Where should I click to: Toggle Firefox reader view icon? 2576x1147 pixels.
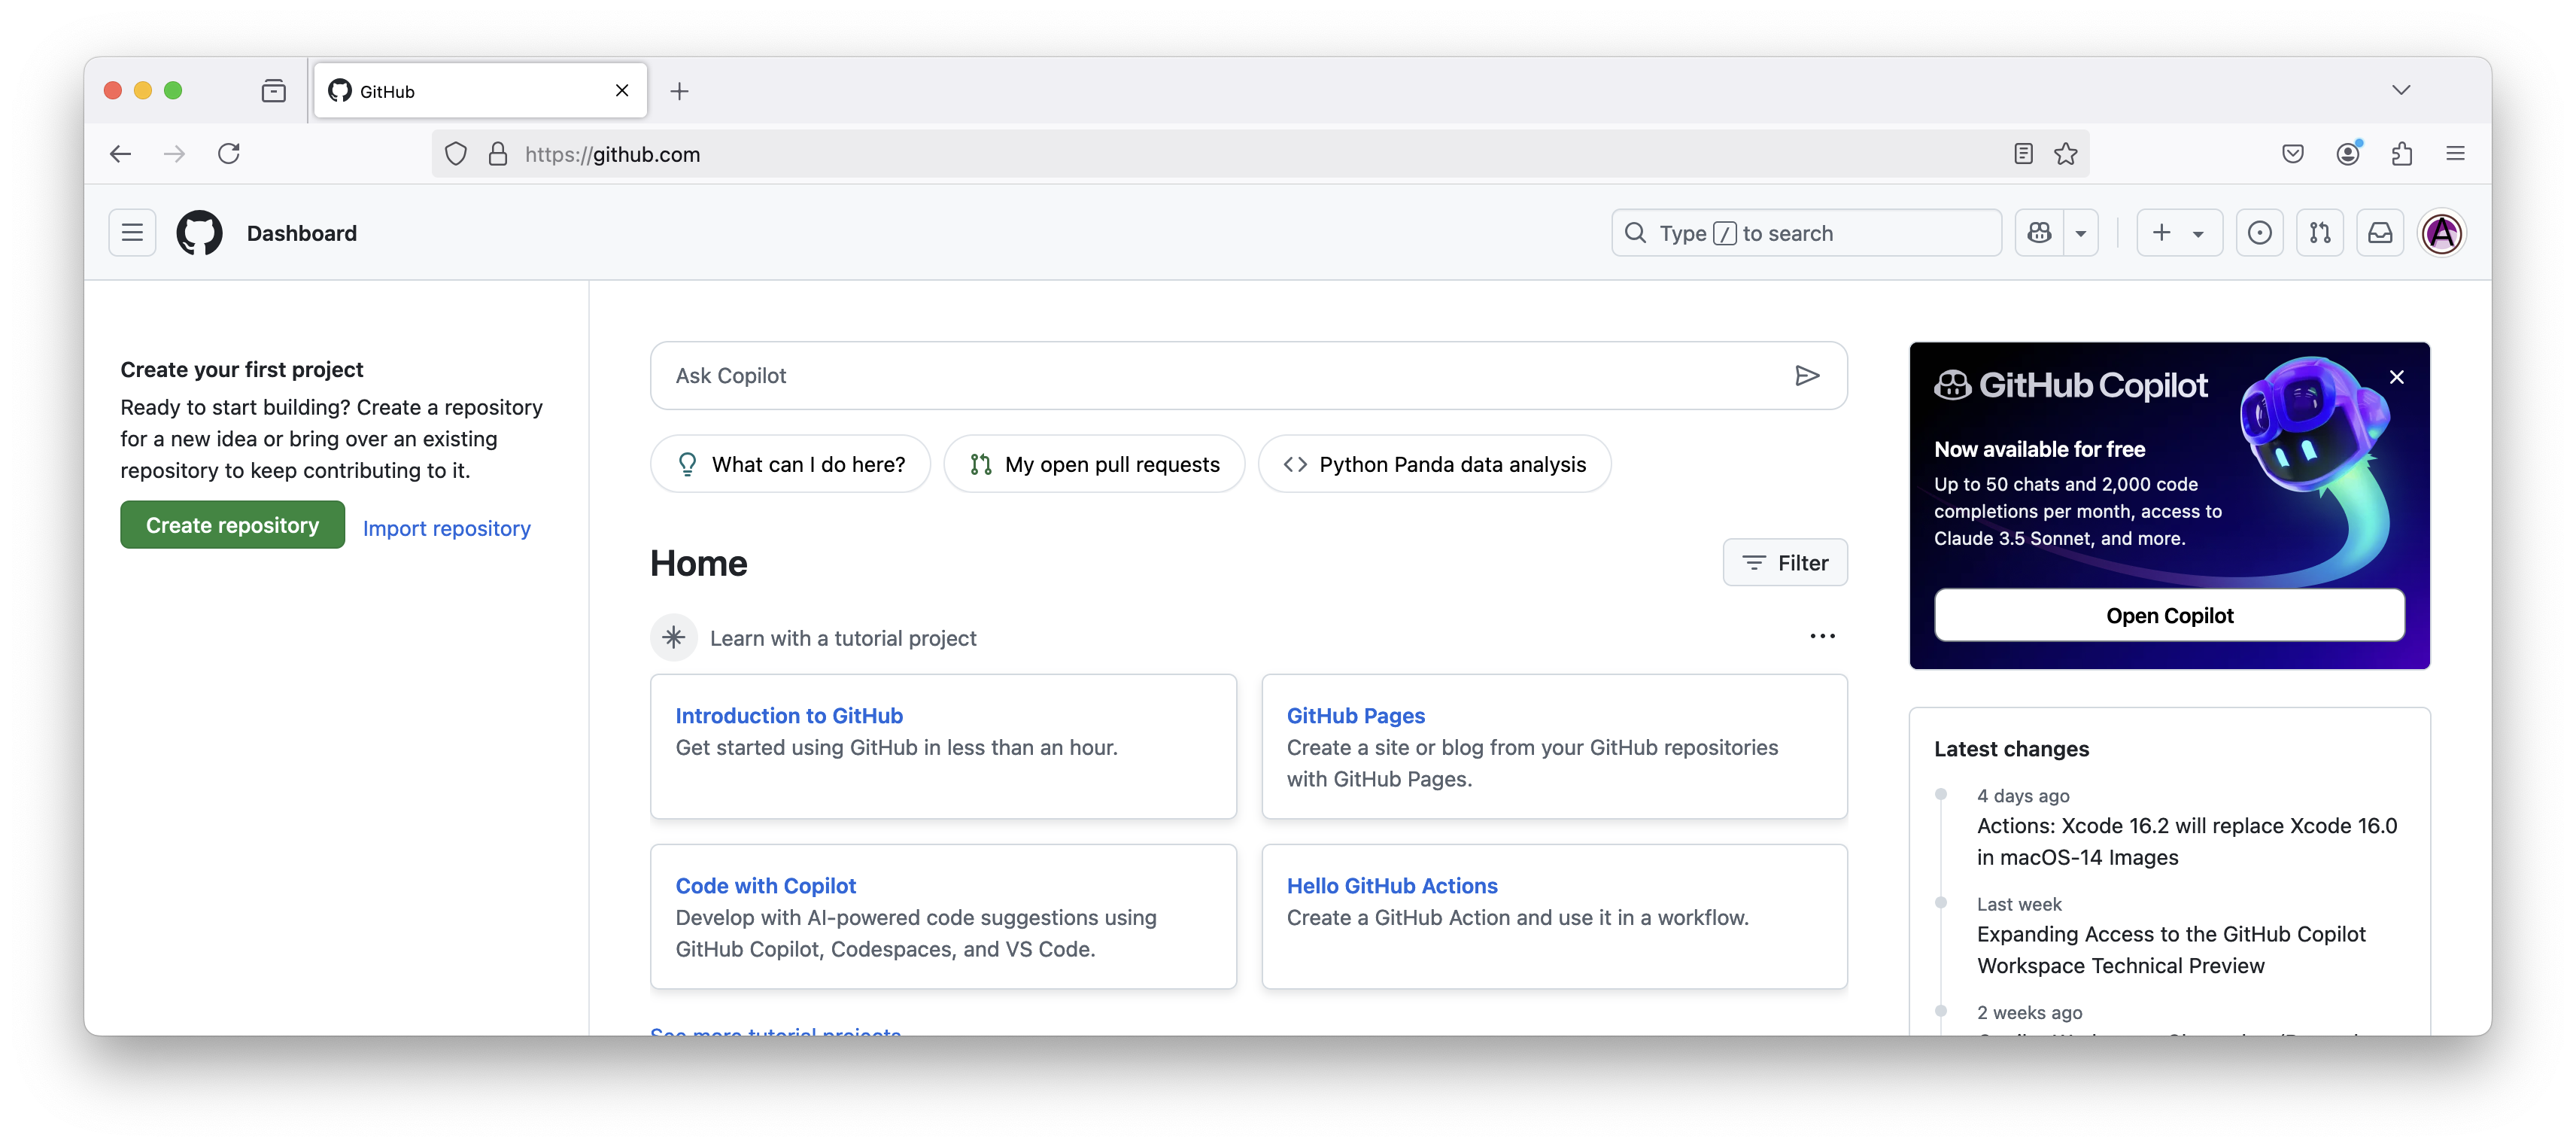[2023, 154]
